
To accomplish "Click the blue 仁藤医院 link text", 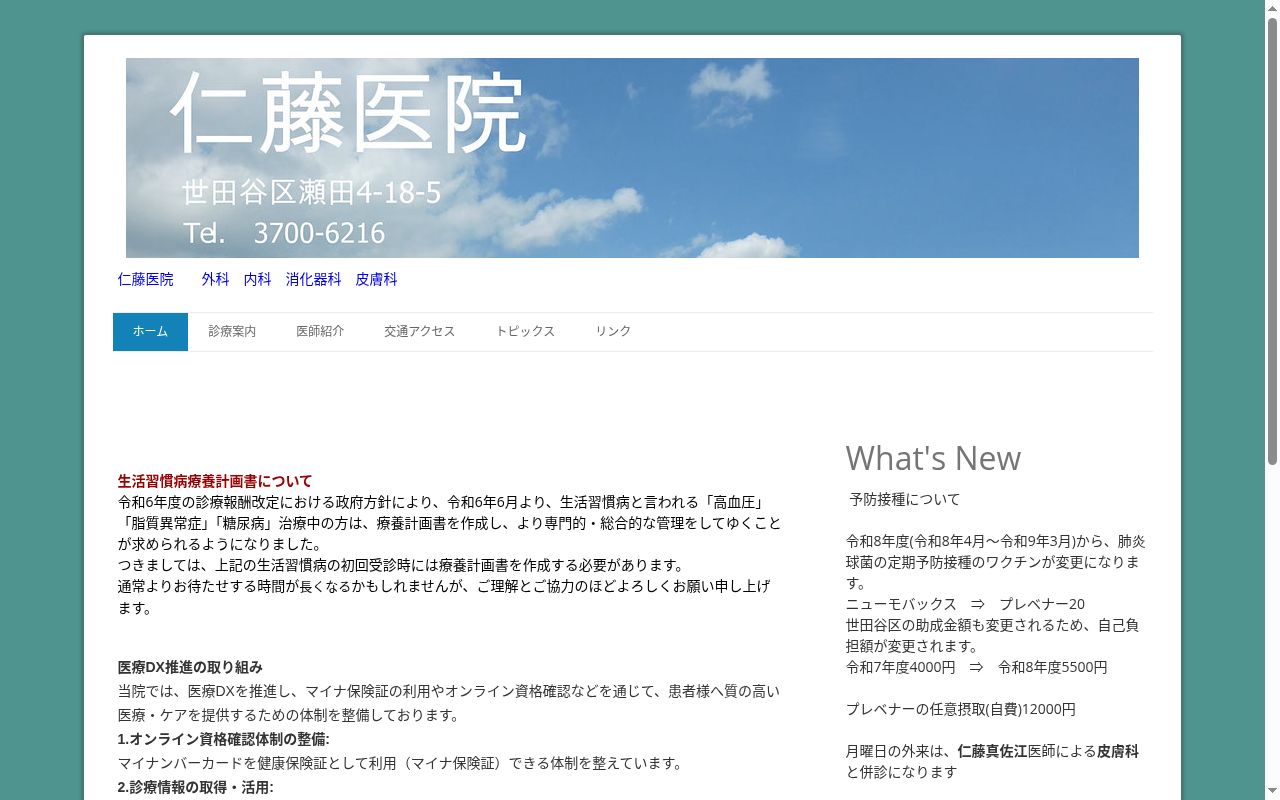I will pyautogui.click(x=145, y=280).
